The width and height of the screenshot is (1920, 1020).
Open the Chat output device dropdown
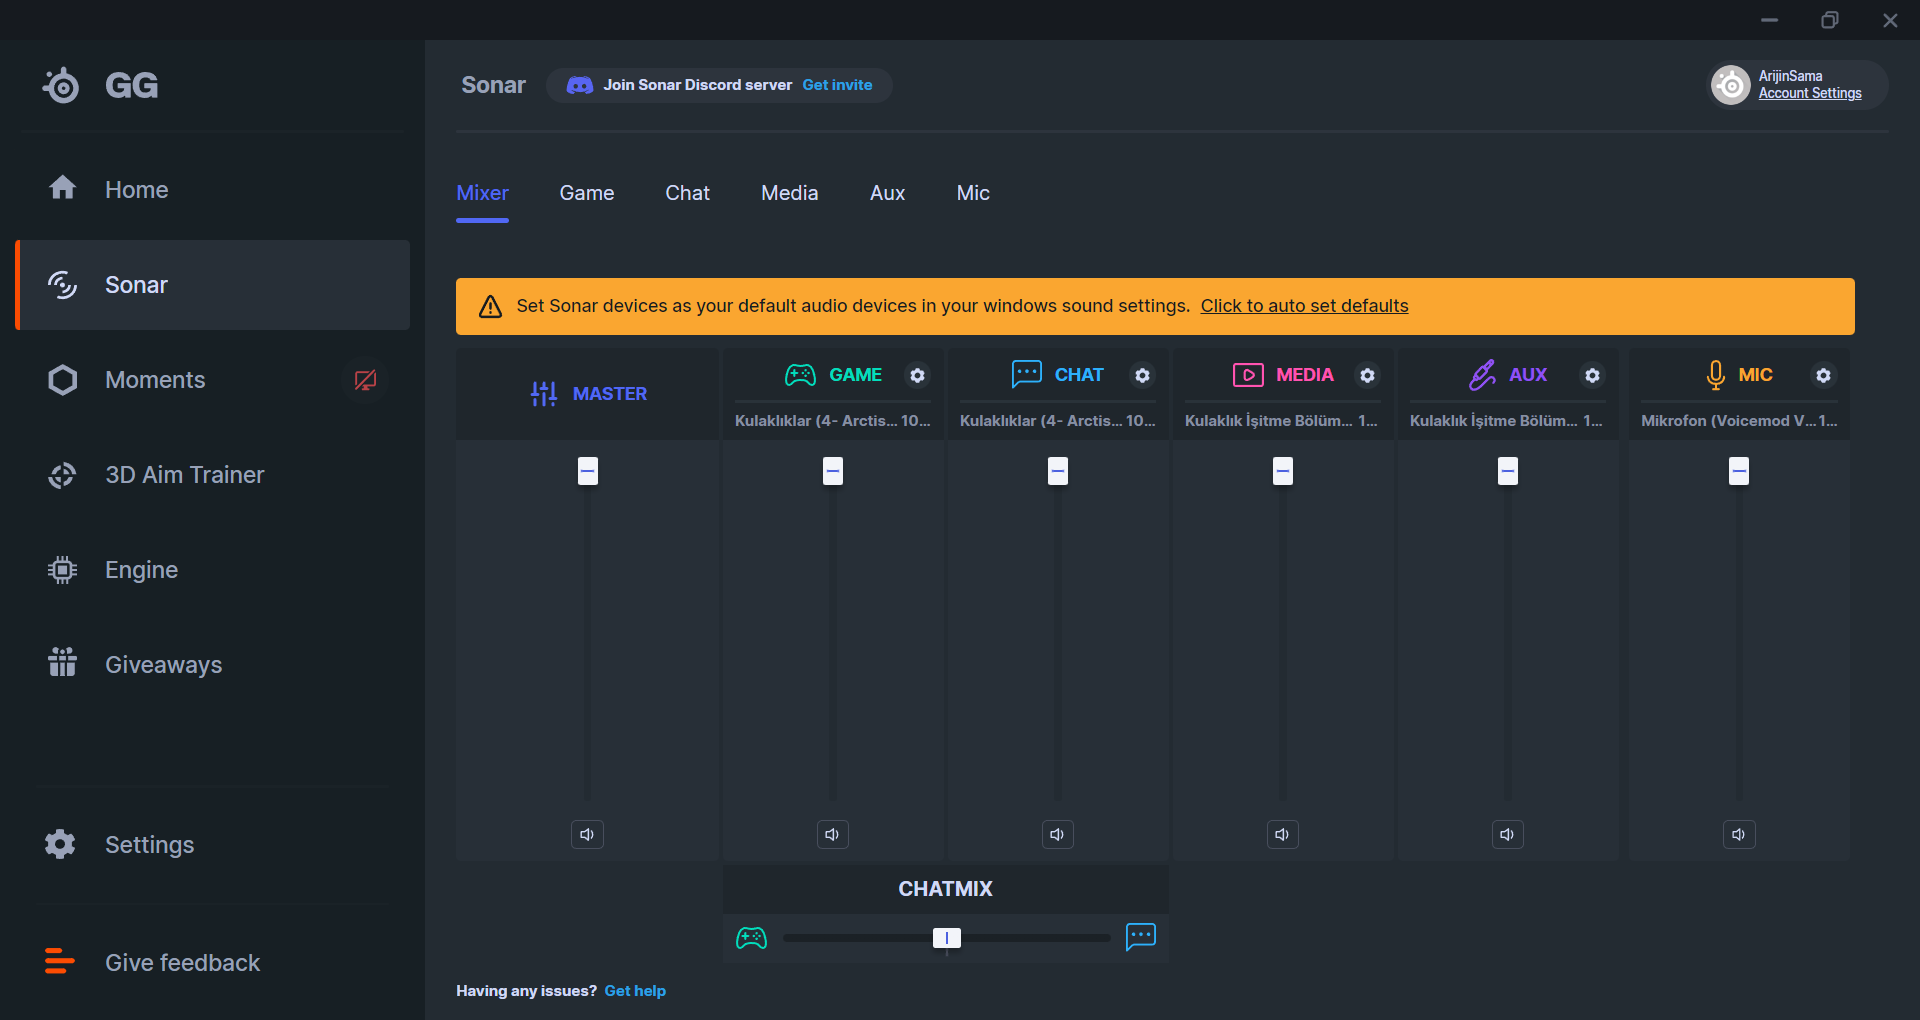[x=1058, y=421]
